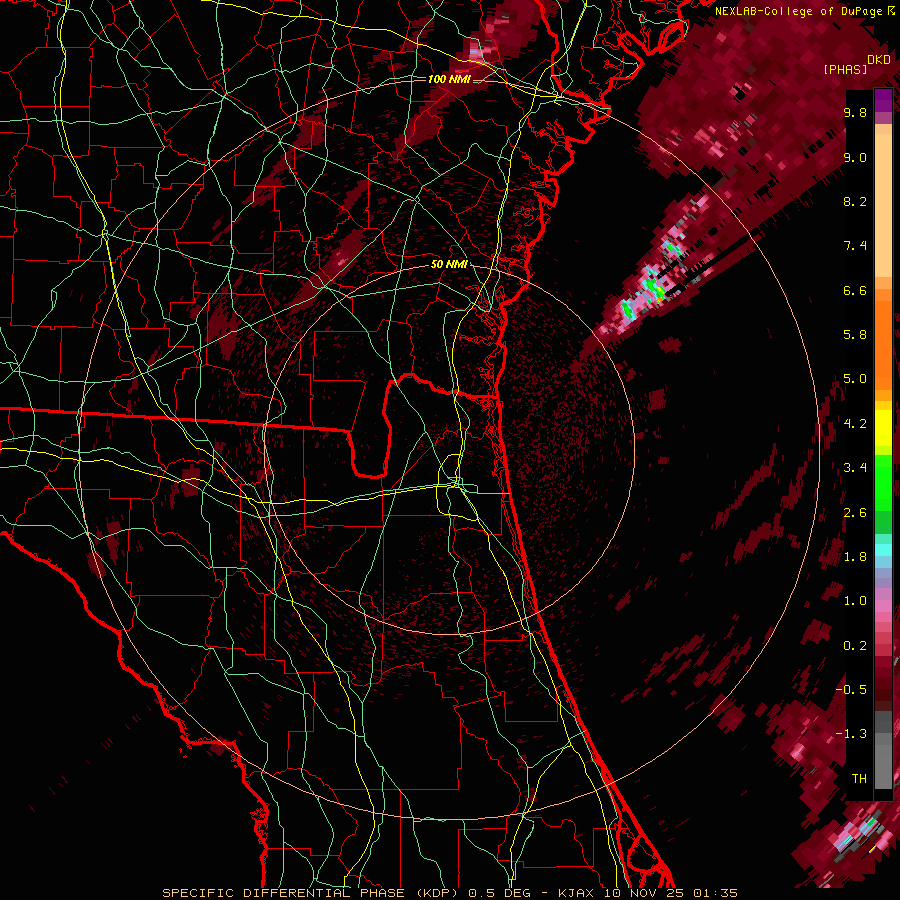
Task: Click the [PHAS] label above color bar
Action: 845,70
